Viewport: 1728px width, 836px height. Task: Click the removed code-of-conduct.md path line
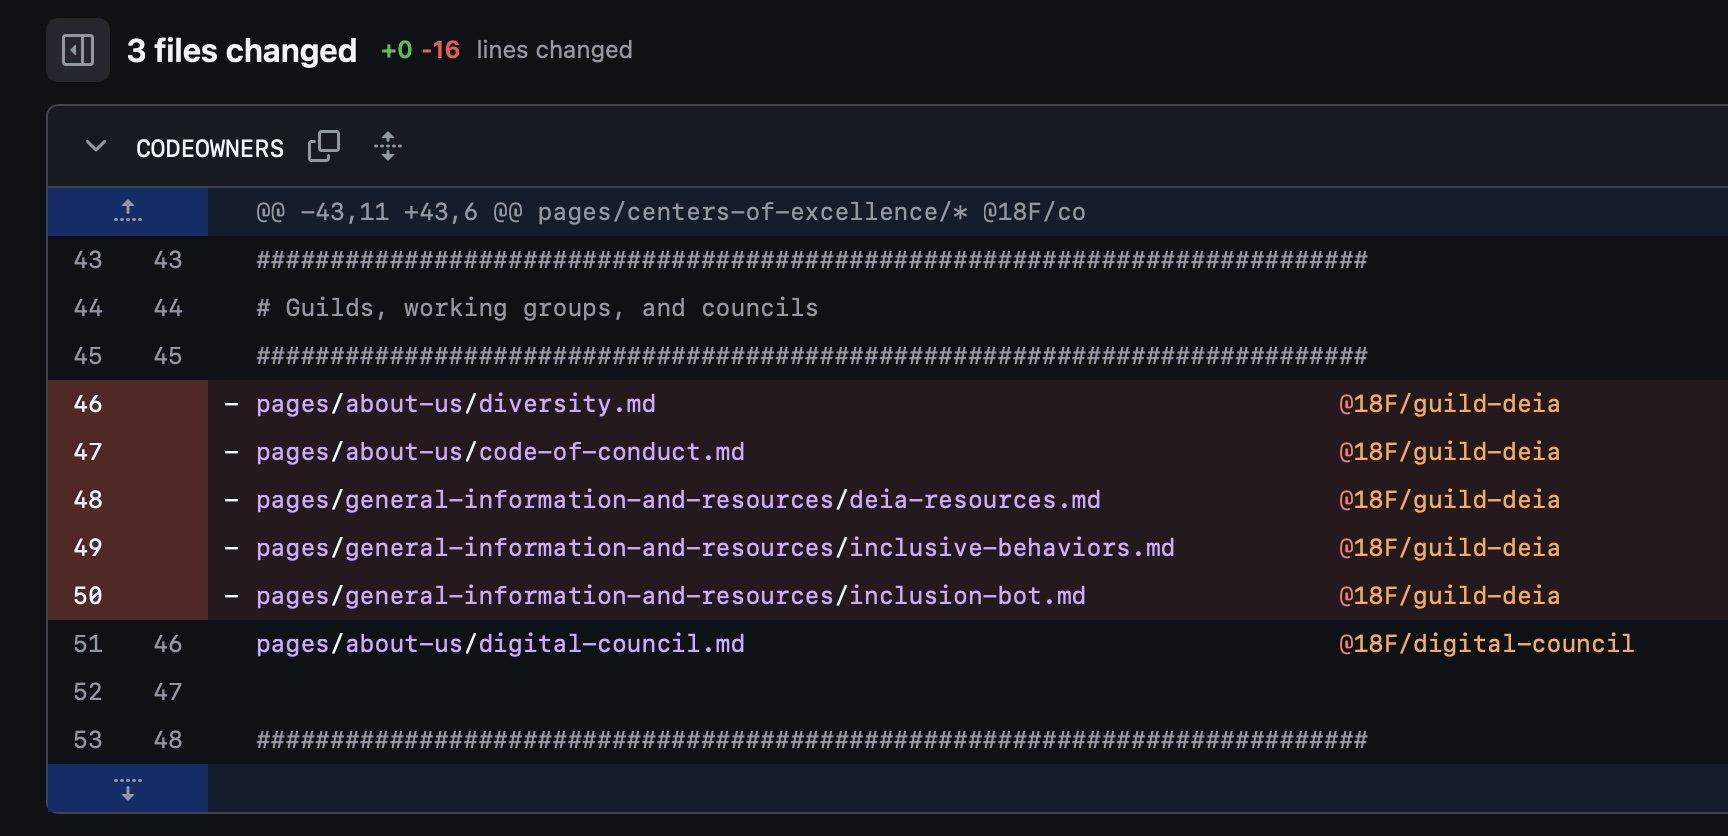coord(500,452)
